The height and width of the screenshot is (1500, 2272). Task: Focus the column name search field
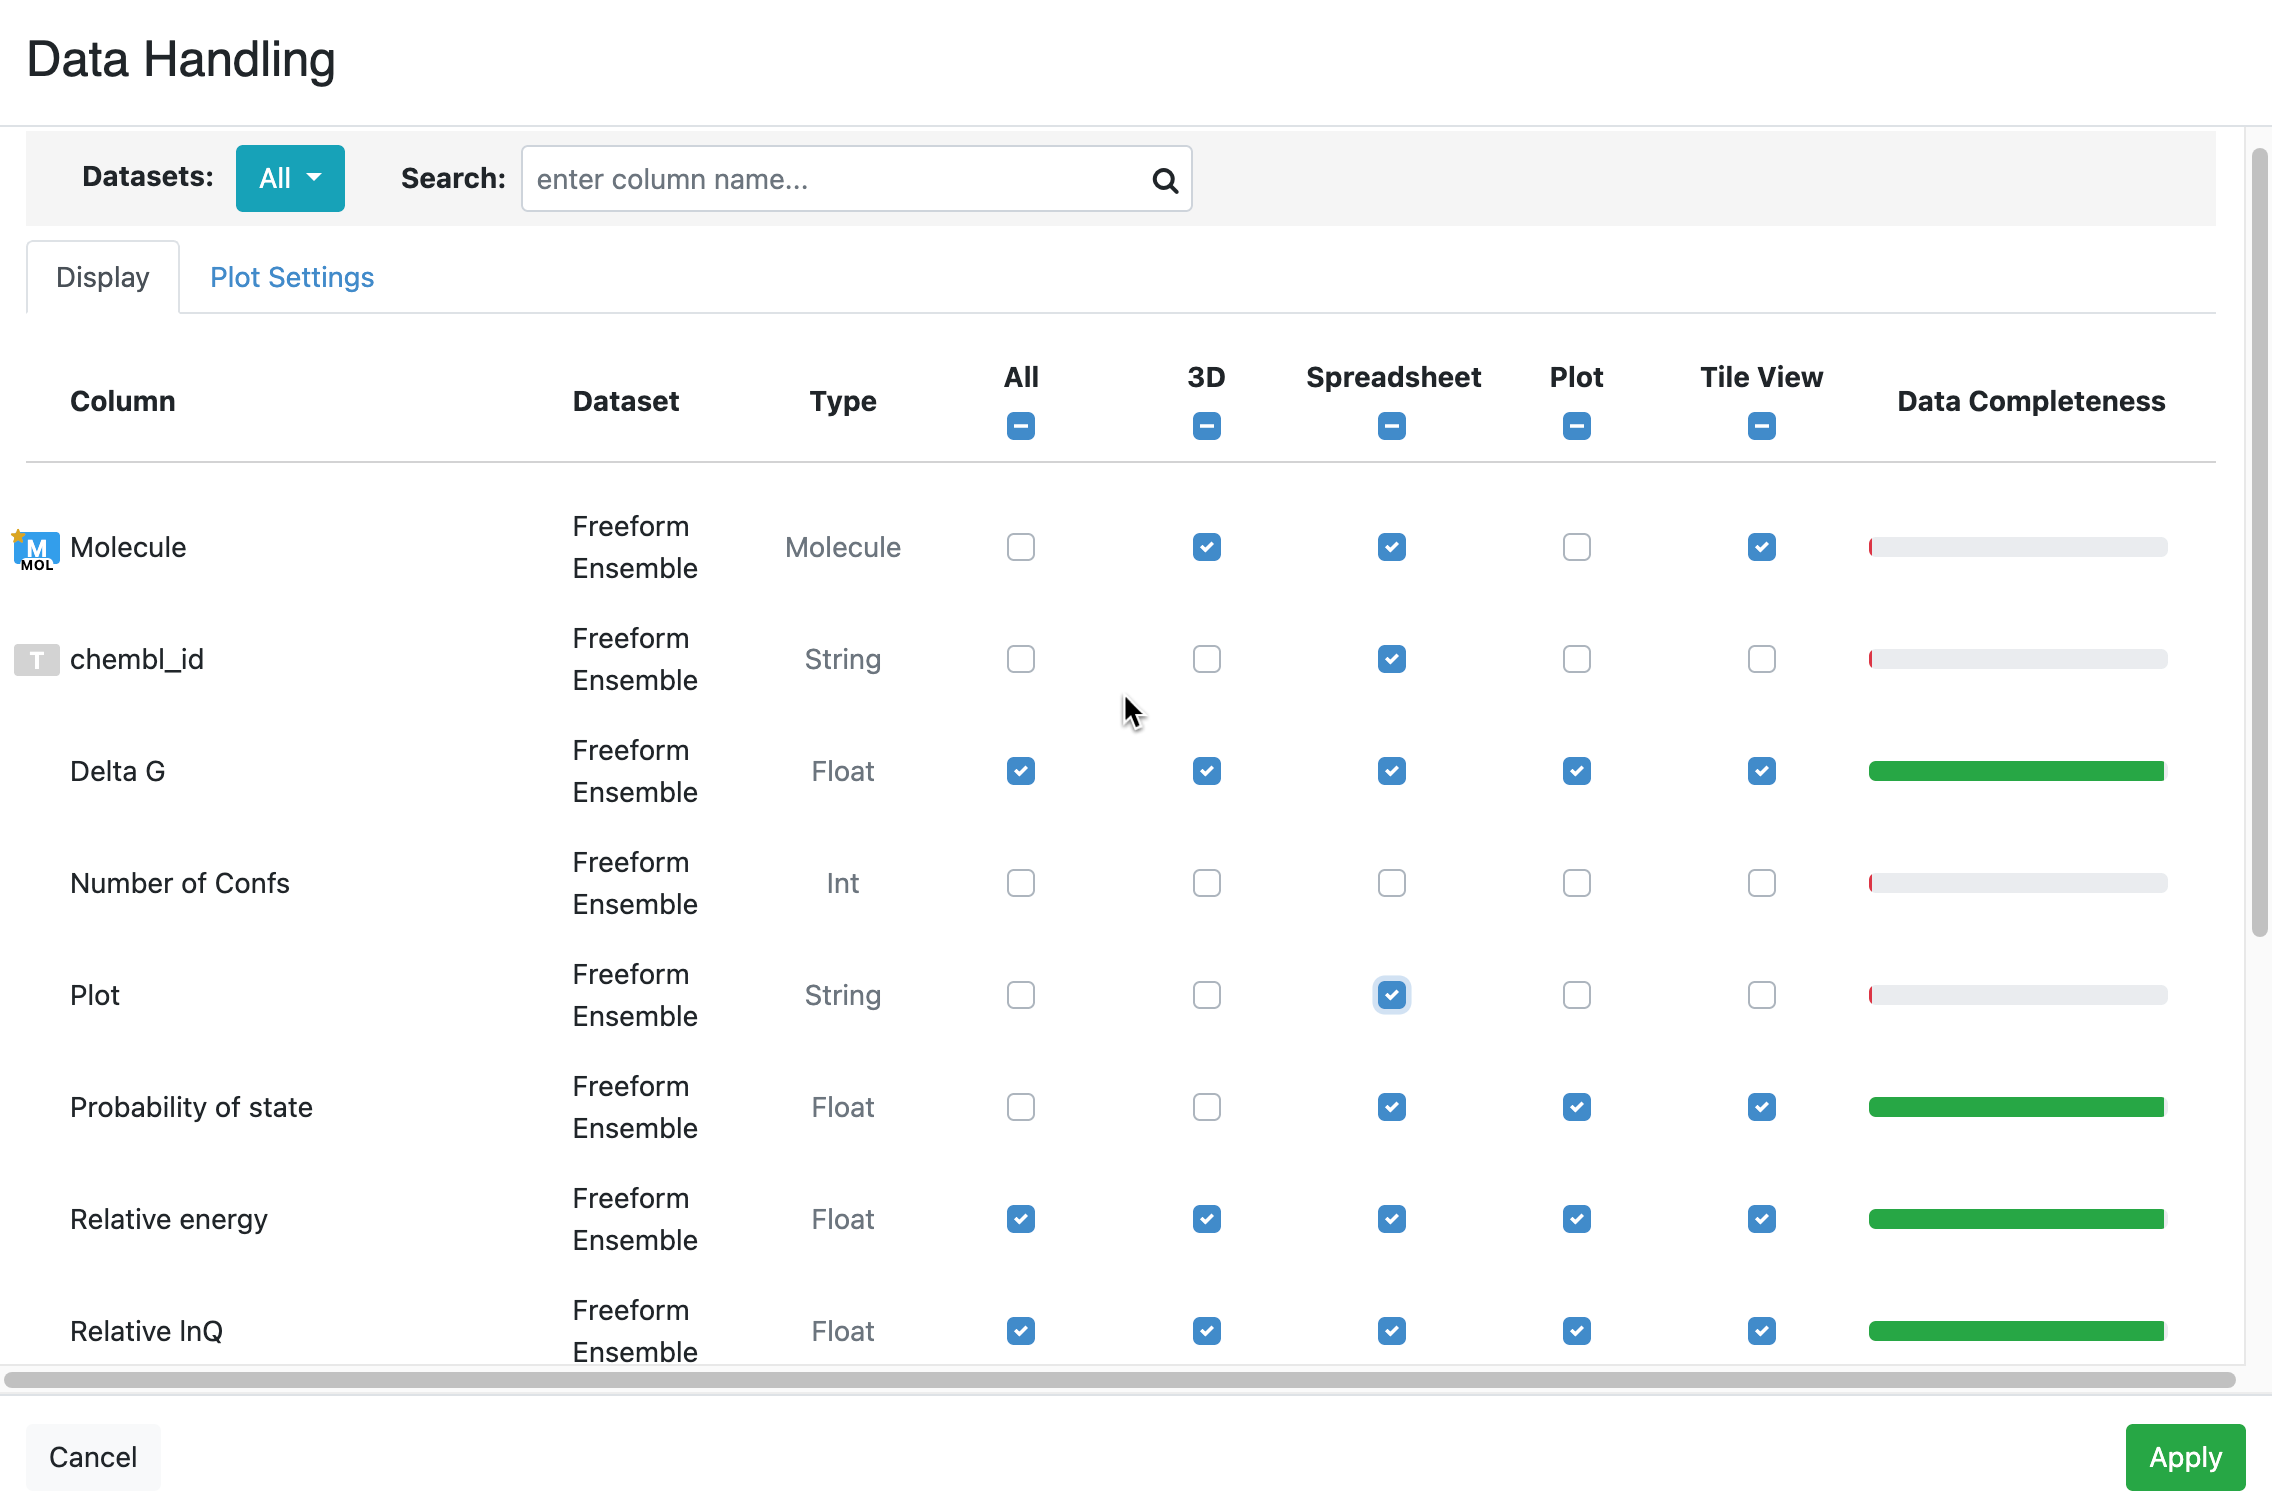click(x=856, y=179)
